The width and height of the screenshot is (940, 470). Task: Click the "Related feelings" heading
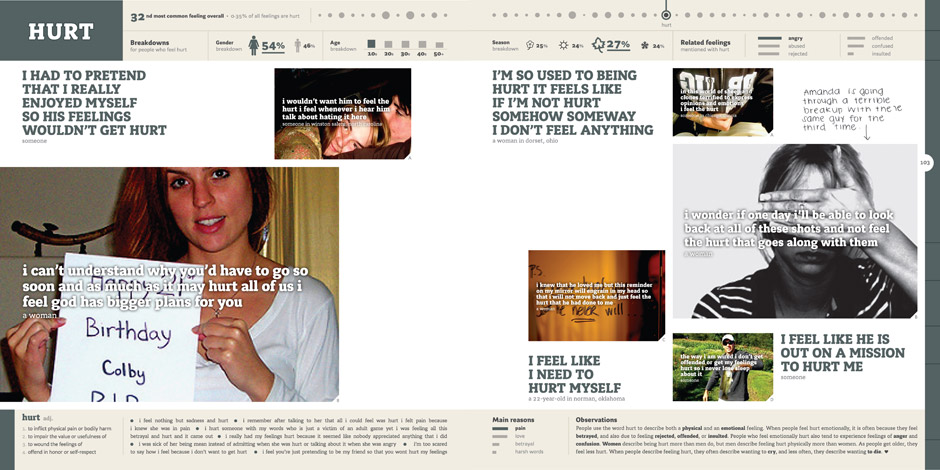[705, 43]
